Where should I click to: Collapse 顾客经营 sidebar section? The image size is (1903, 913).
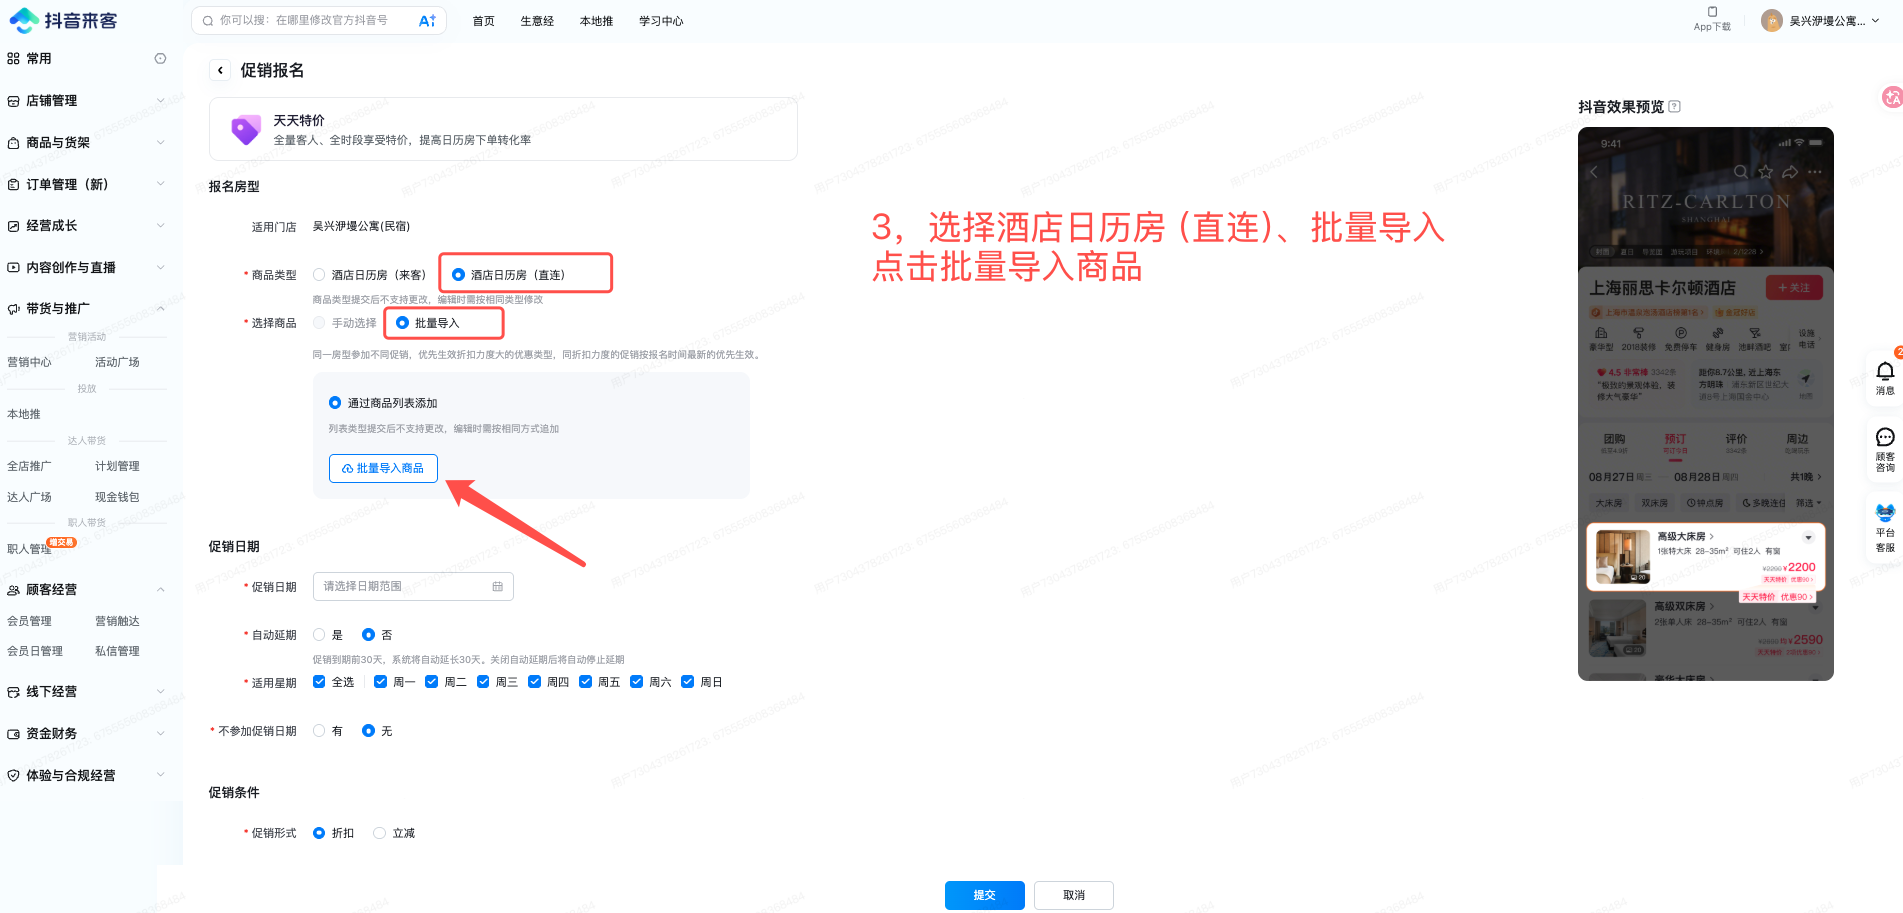click(x=160, y=590)
